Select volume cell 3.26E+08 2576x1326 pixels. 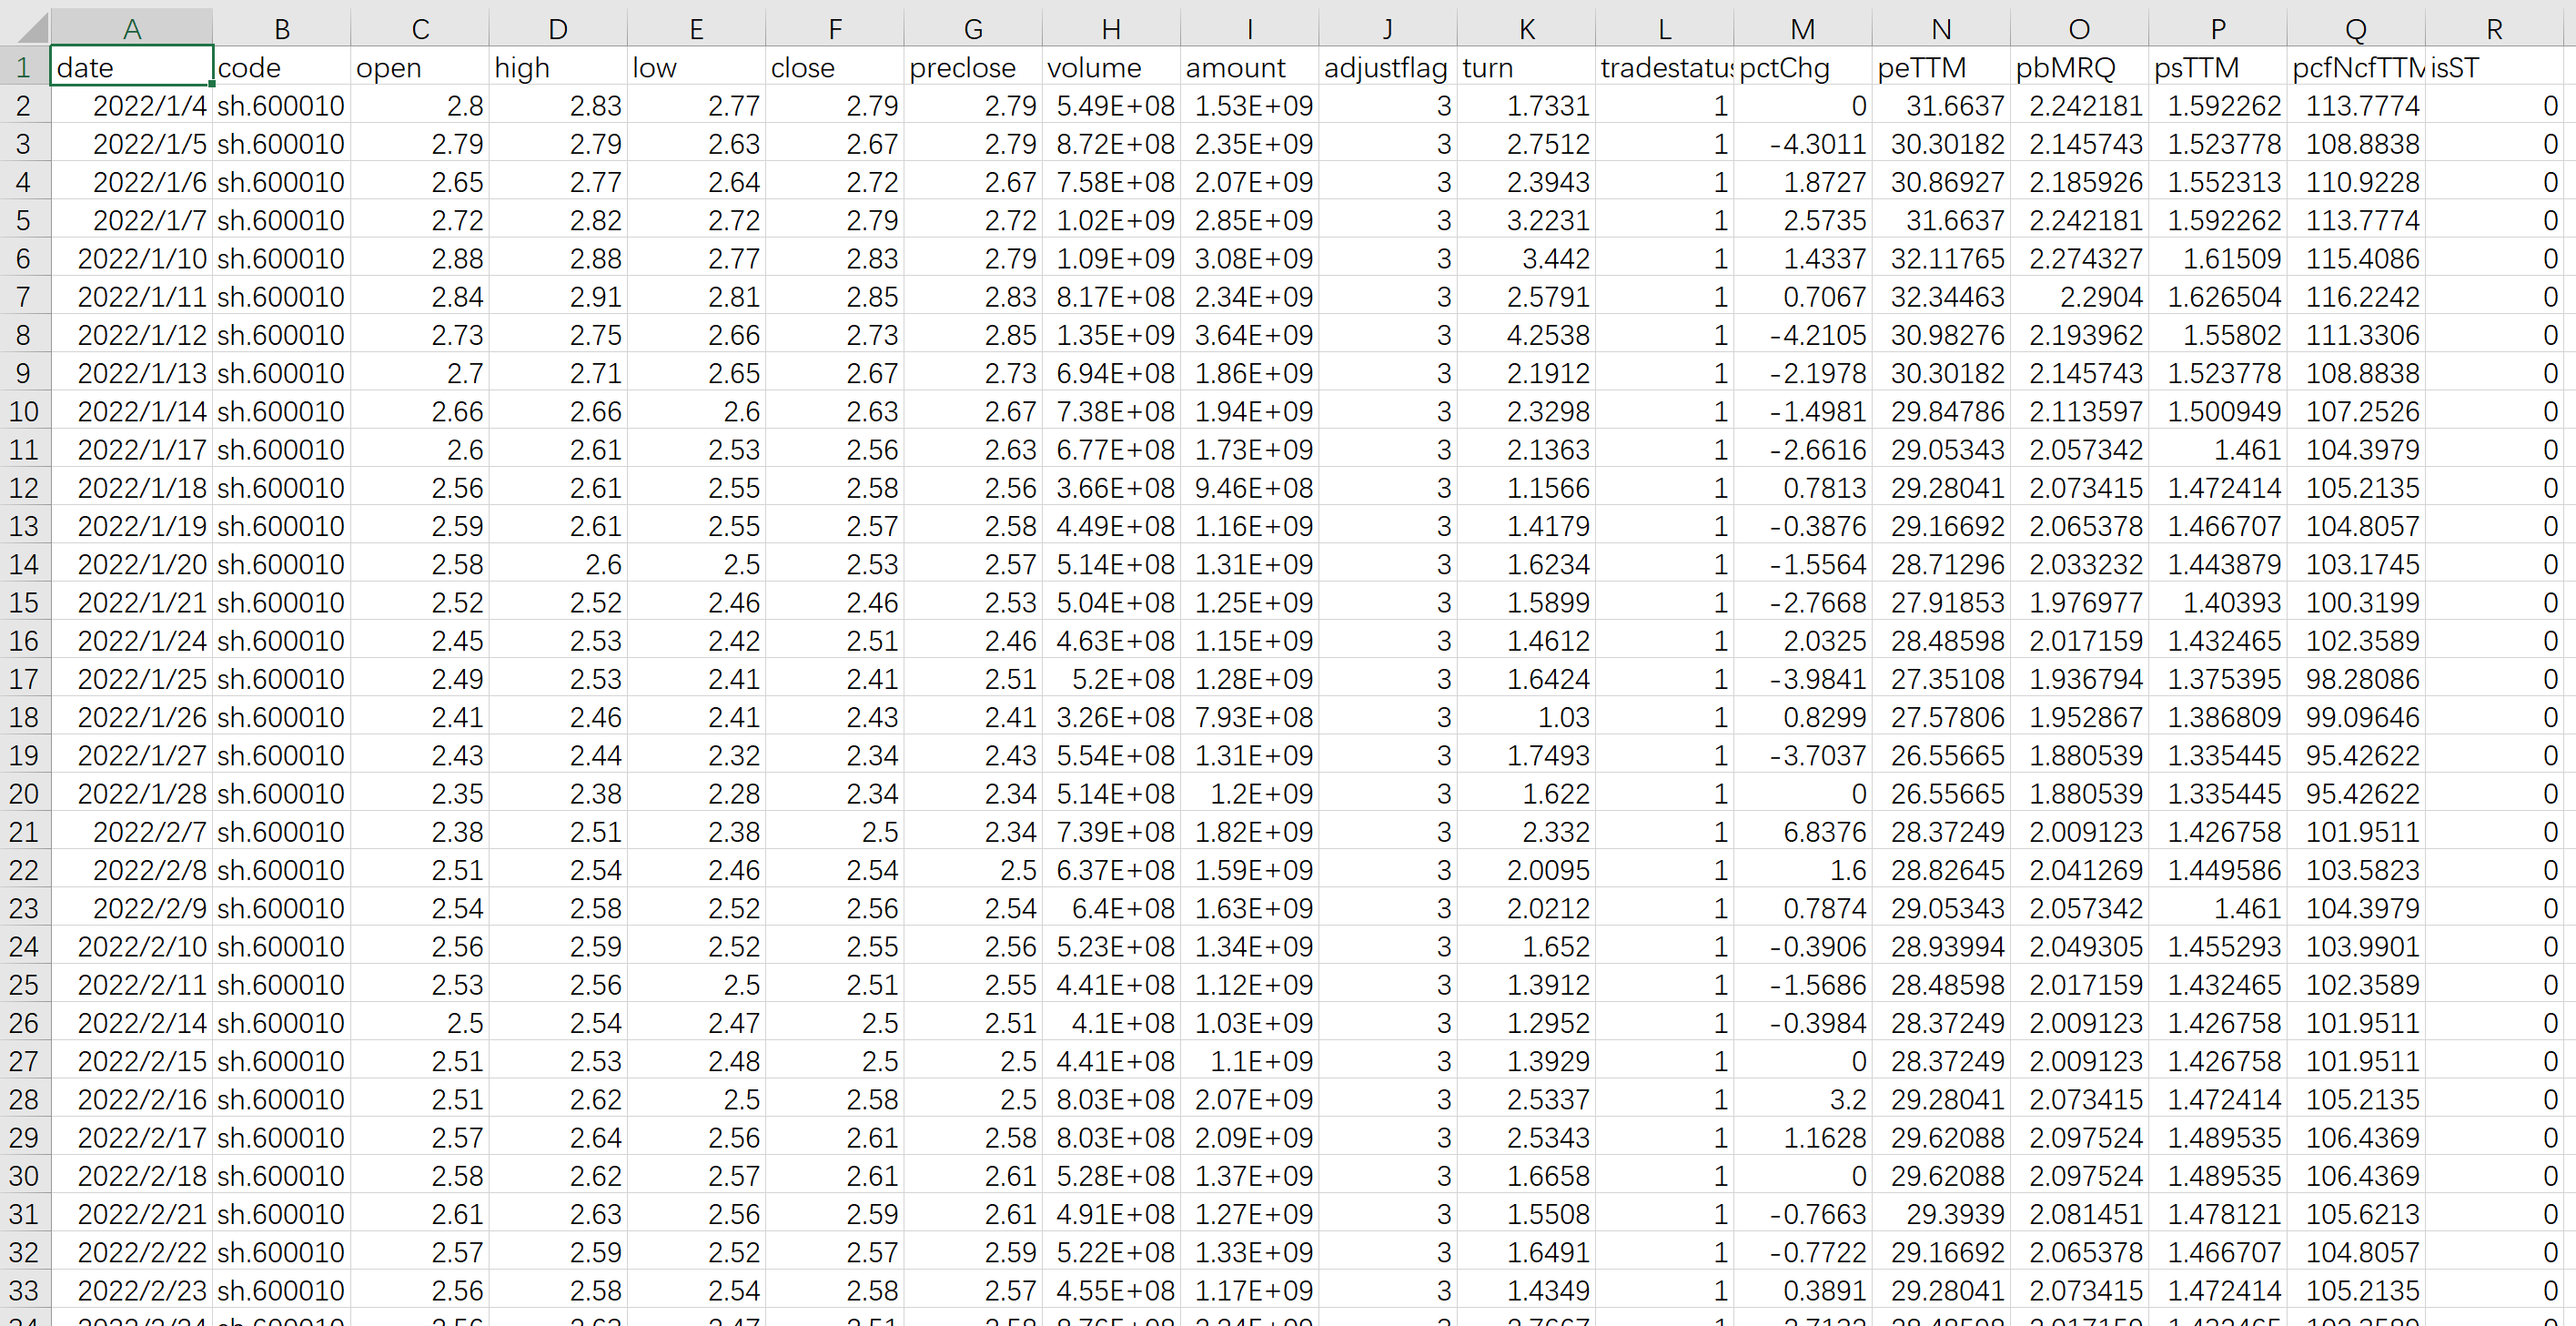pyautogui.click(x=1111, y=717)
